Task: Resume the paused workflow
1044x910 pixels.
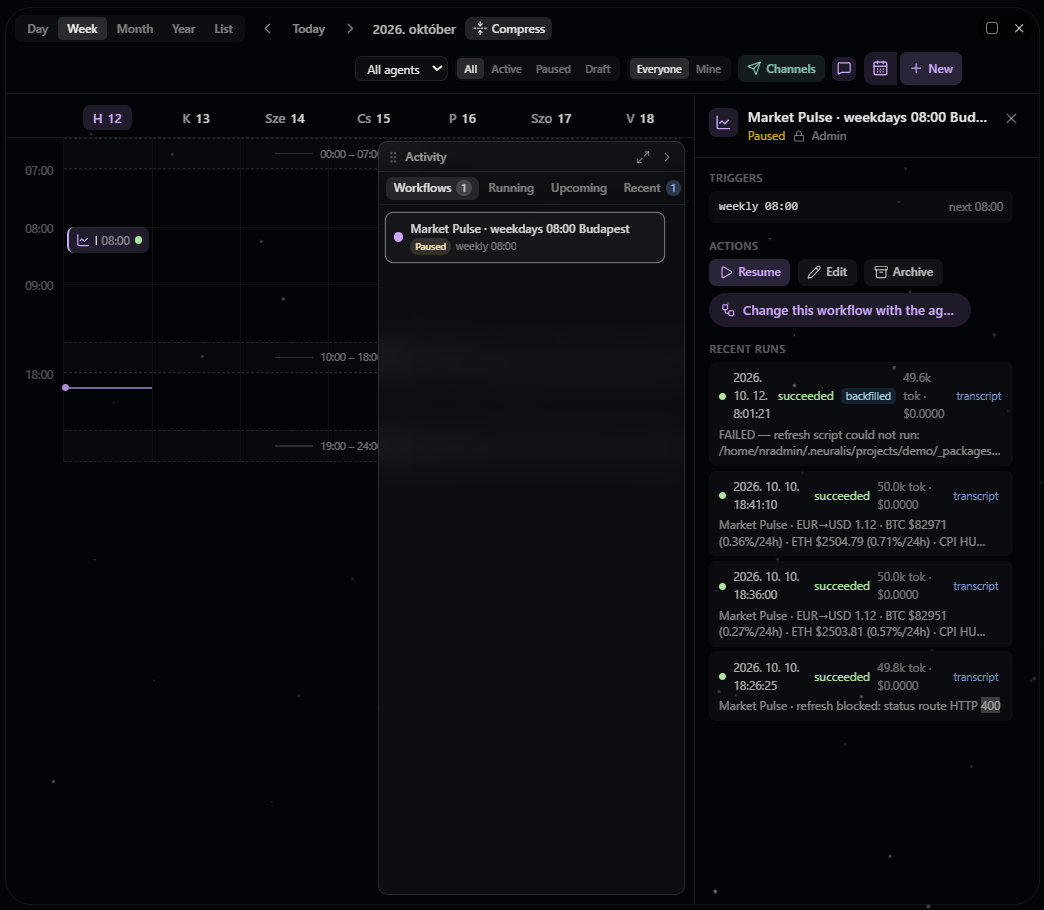Action: (x=749, y=272)
